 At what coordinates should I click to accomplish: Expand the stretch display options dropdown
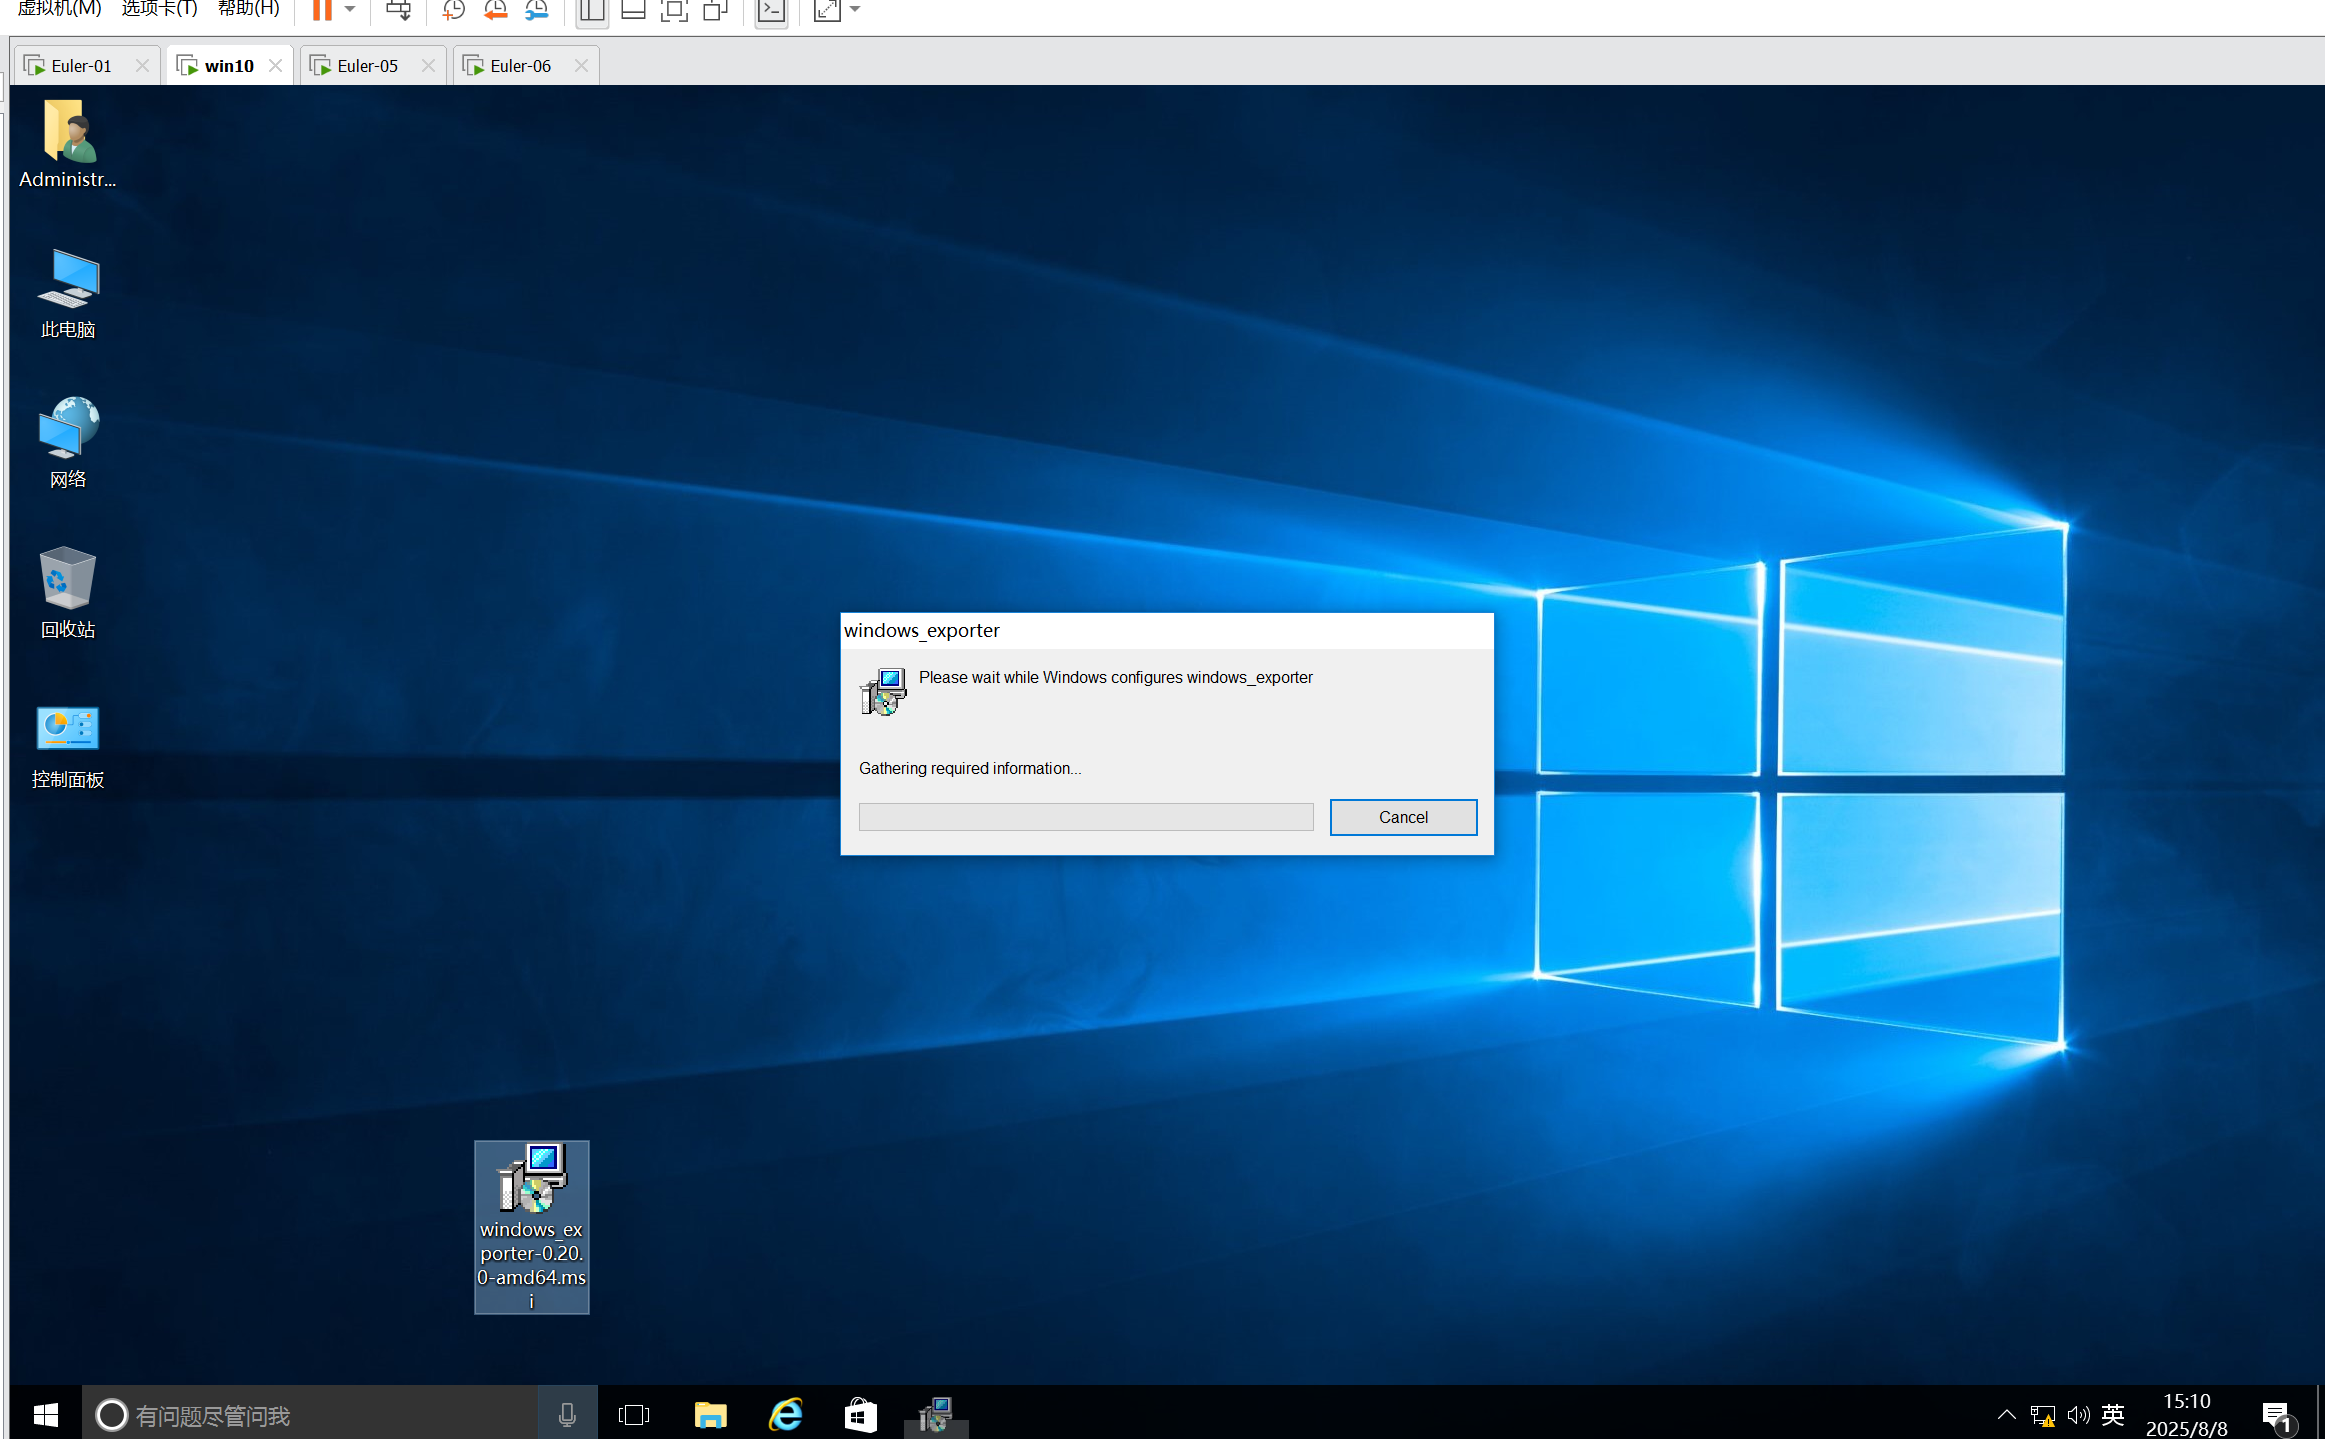855,10
